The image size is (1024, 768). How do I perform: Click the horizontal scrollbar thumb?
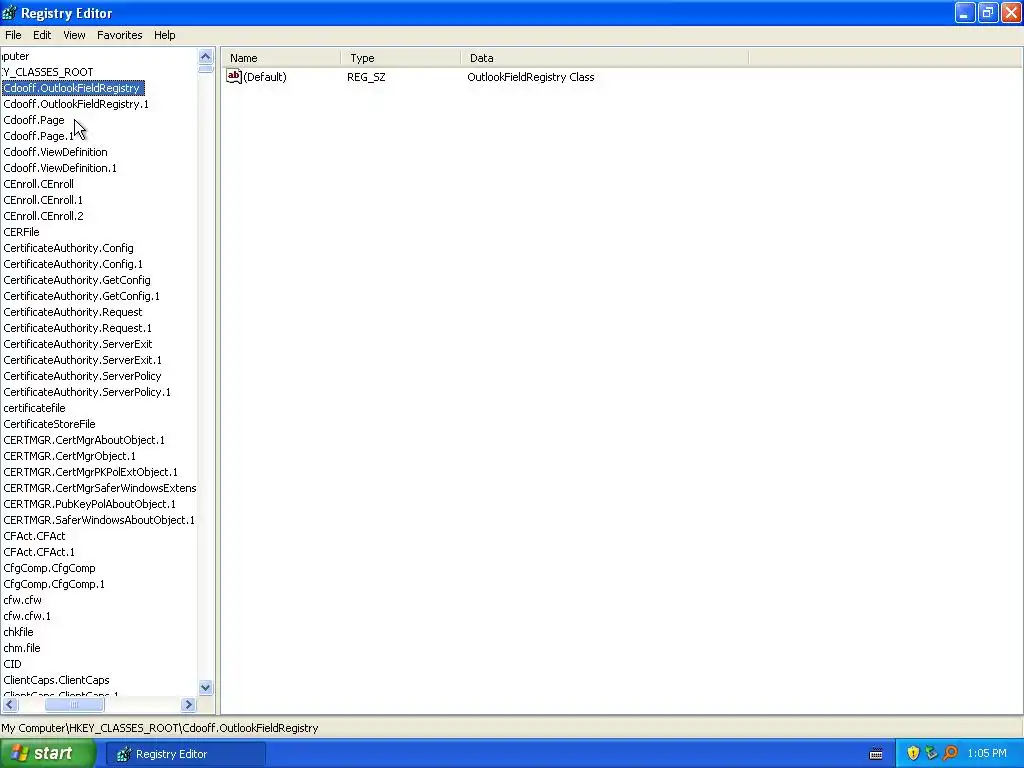[x=74, y=705]
